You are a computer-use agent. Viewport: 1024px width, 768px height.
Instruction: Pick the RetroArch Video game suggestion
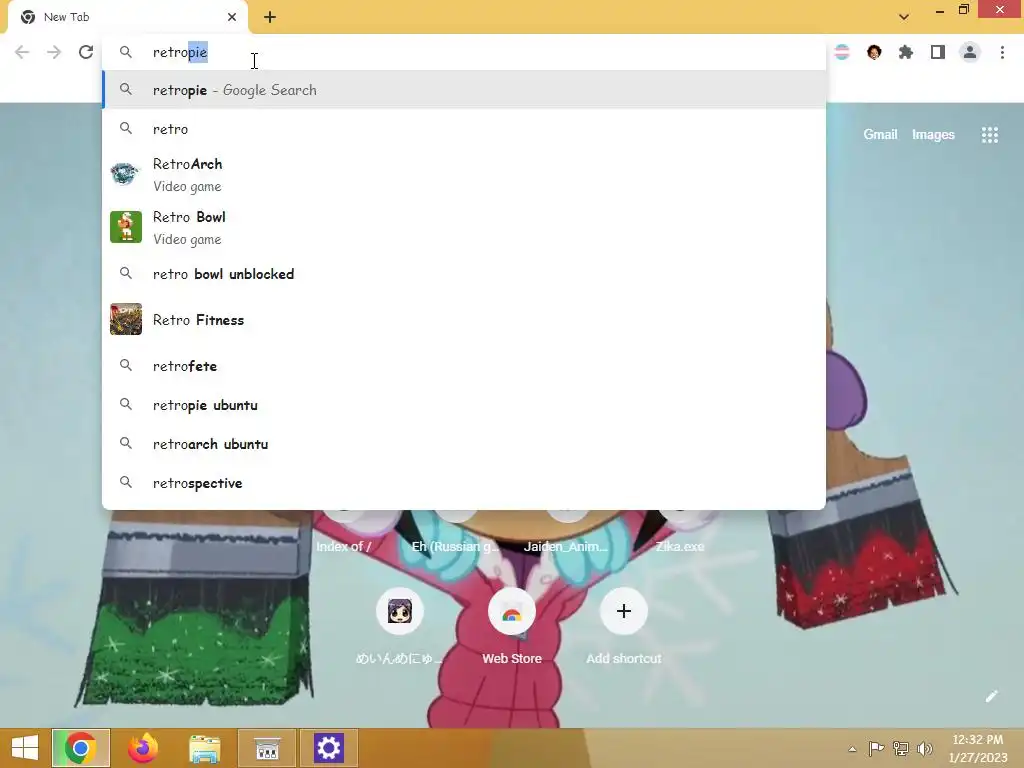464,174
